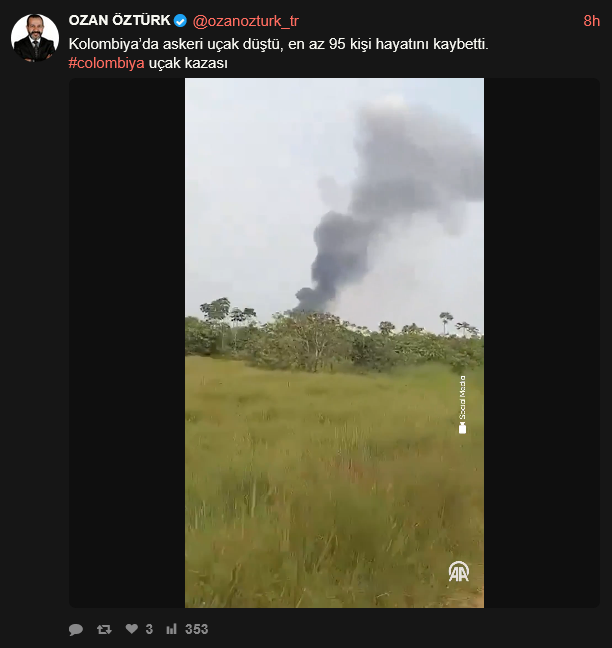Play the embedded crash video
Screen dimensions: 612x648
[x=334, y=343]
